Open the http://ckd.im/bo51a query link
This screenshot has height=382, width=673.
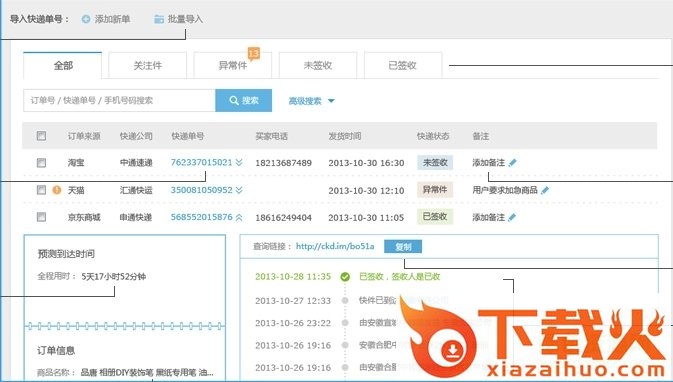pos(335,246)
